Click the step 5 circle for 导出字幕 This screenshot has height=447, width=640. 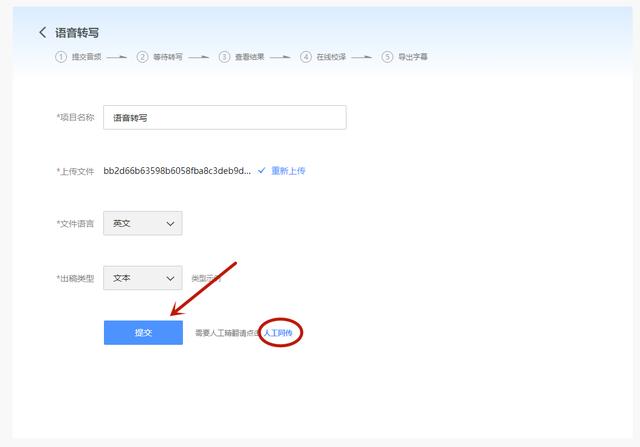coord(387,57)
